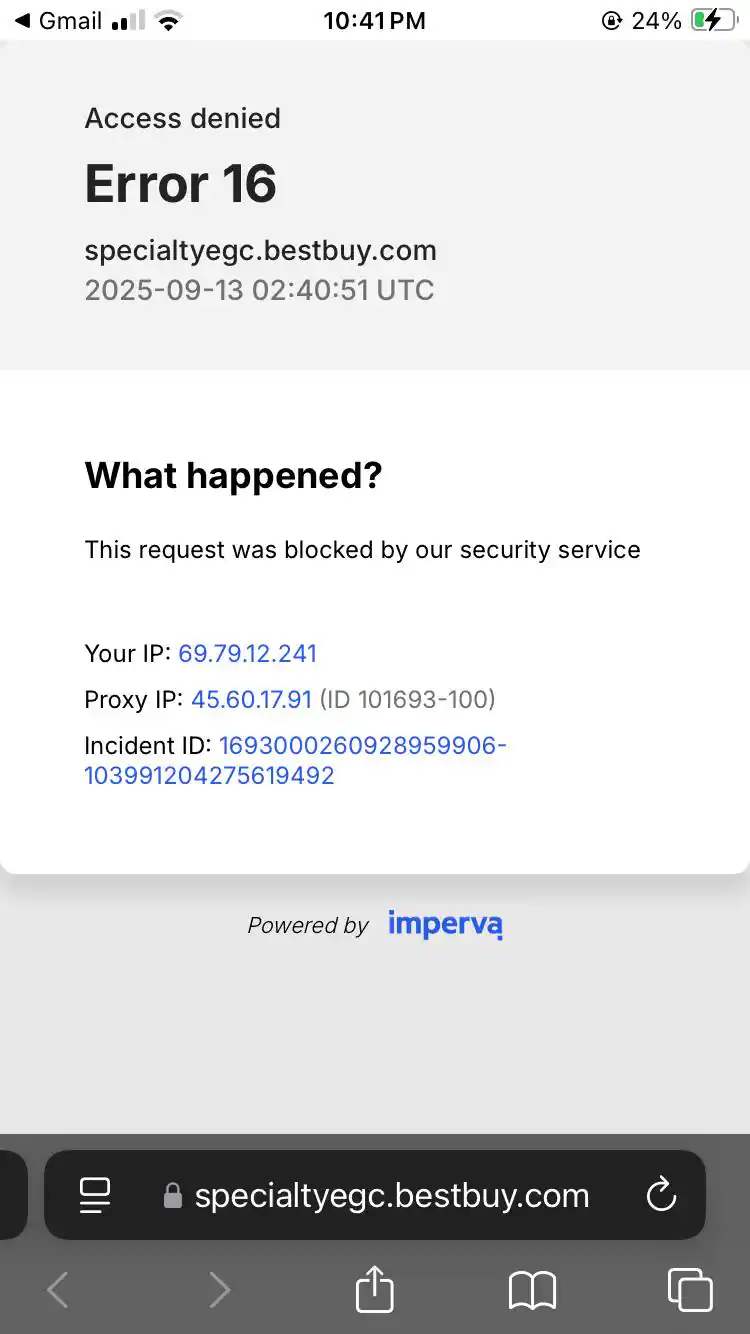
Task: Tap the padlock icon in address bar
Action: point(173,1196)
